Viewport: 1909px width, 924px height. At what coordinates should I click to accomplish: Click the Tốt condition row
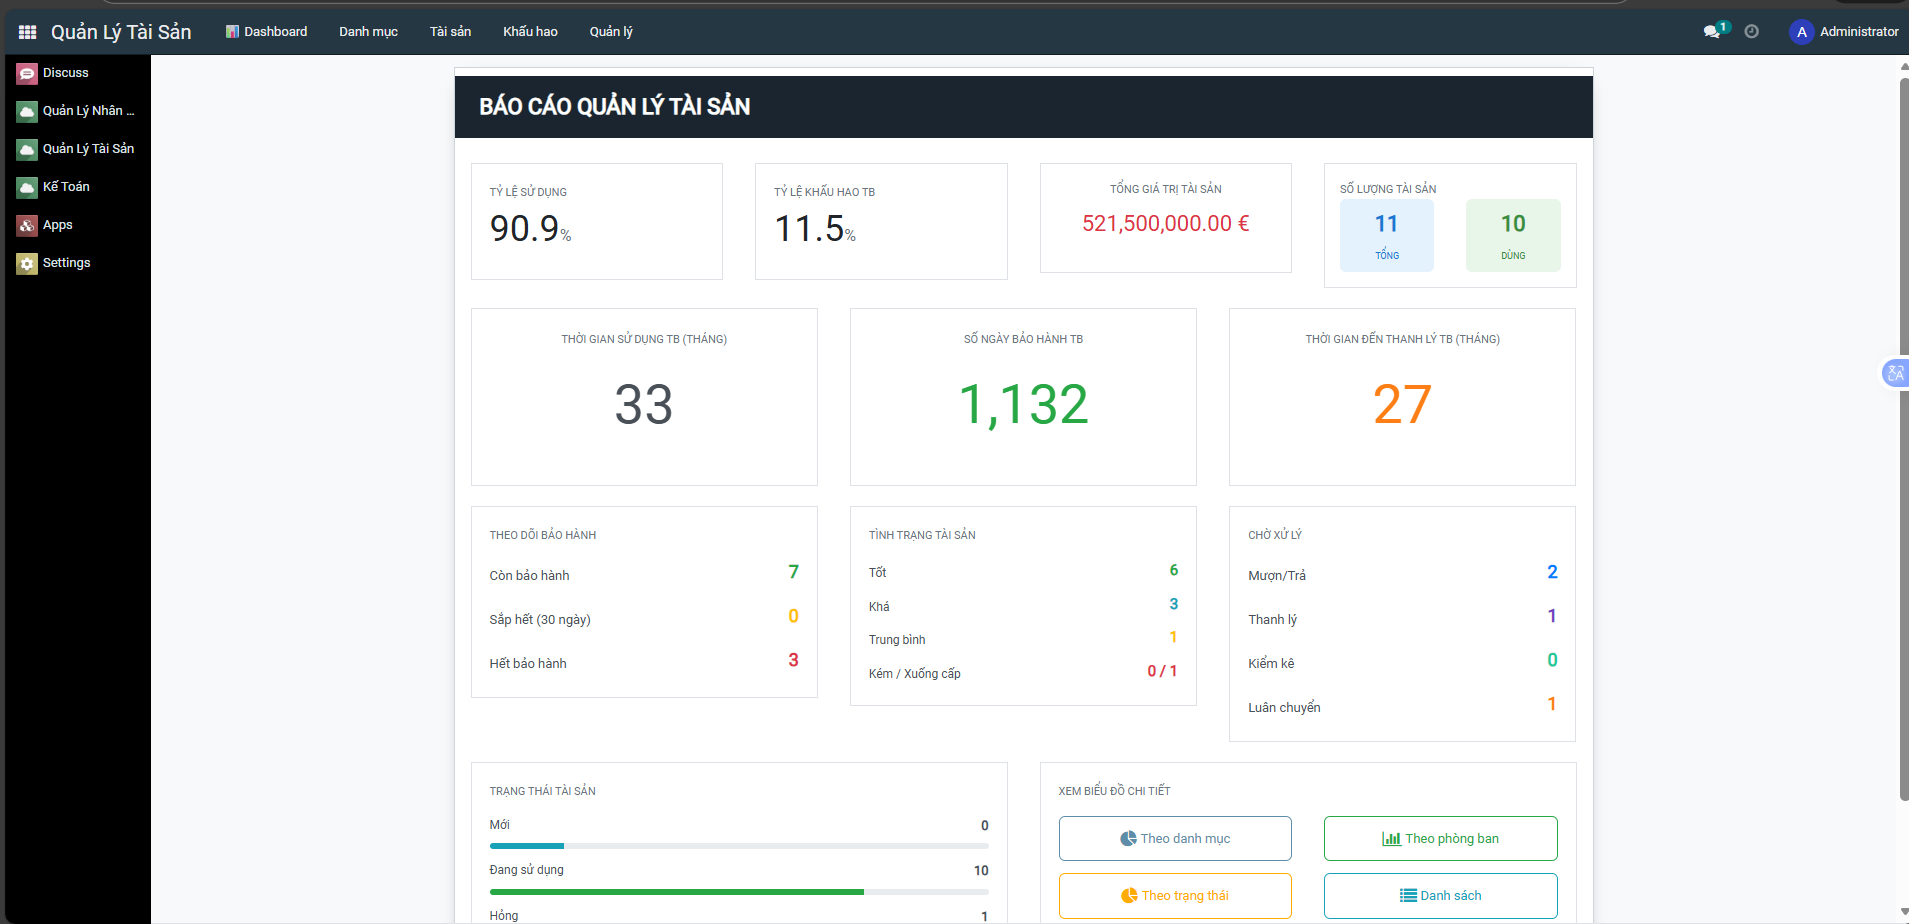pos(1023,572)
